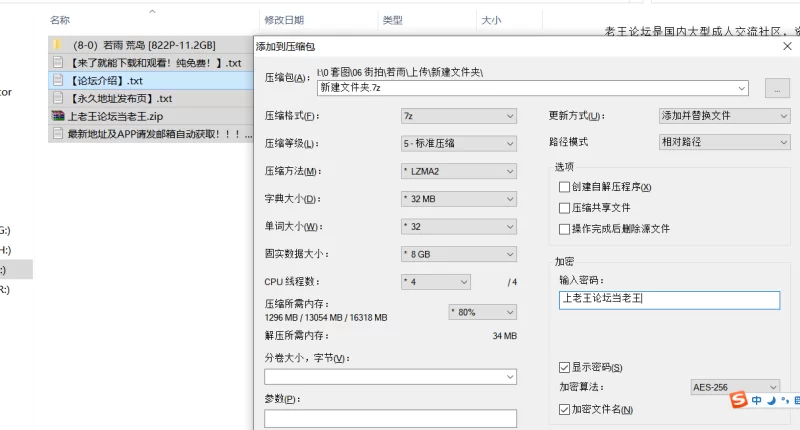Open the AES-256 加密算法 dropdown
Viewport: 800px width, 430px height.
(x=734, y=387)
